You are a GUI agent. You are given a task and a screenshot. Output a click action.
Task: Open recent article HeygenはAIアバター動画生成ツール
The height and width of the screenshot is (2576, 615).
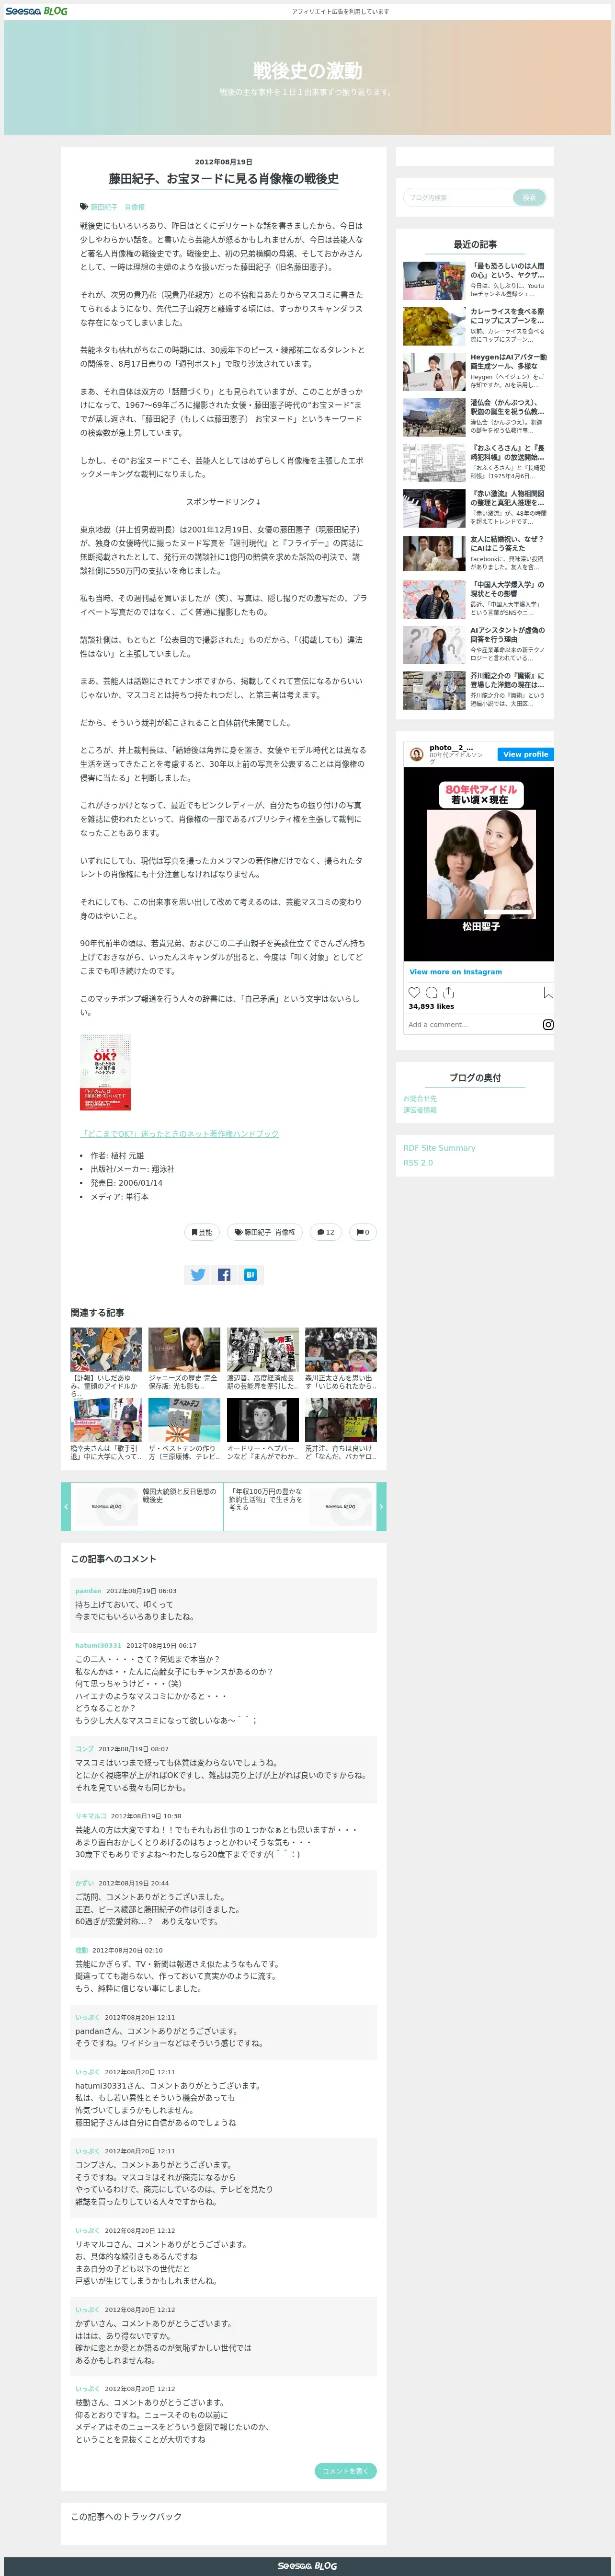[x=475, y=371]
